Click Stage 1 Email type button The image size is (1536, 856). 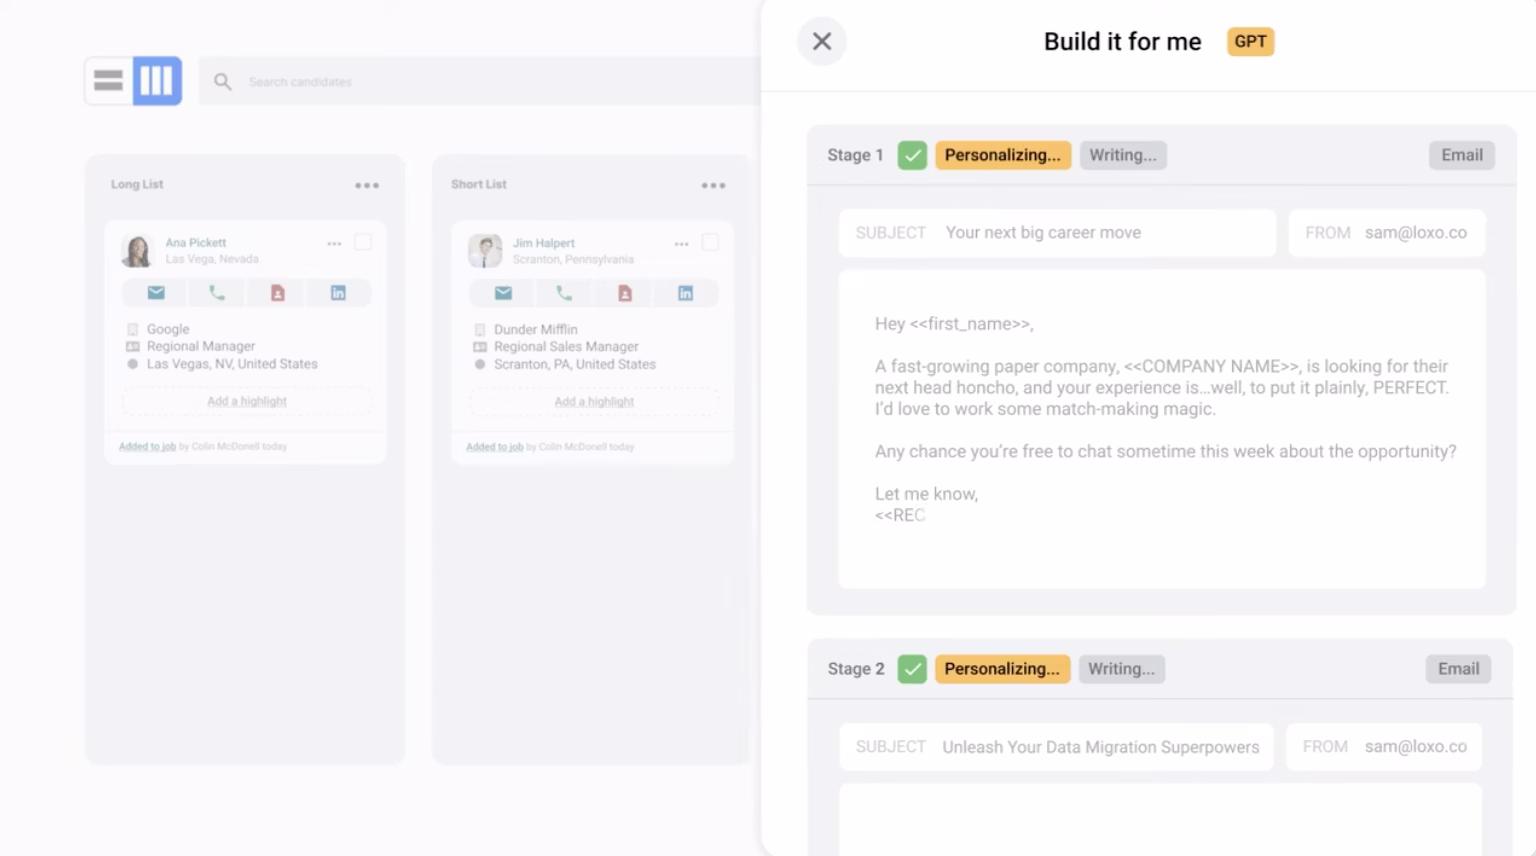(1461, 155)
